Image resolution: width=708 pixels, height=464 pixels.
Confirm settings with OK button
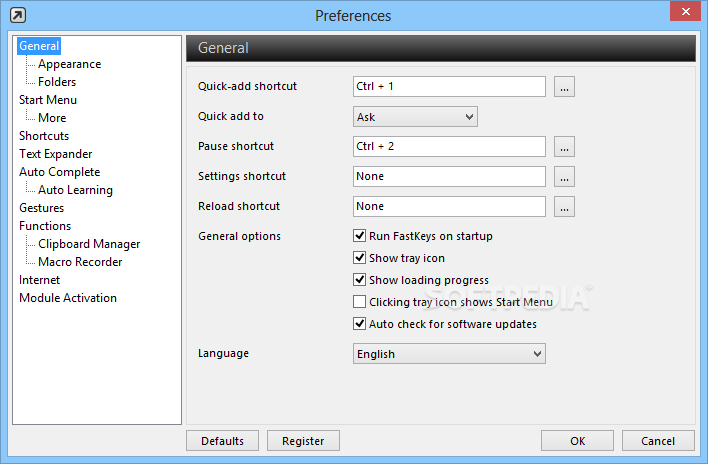578,441
